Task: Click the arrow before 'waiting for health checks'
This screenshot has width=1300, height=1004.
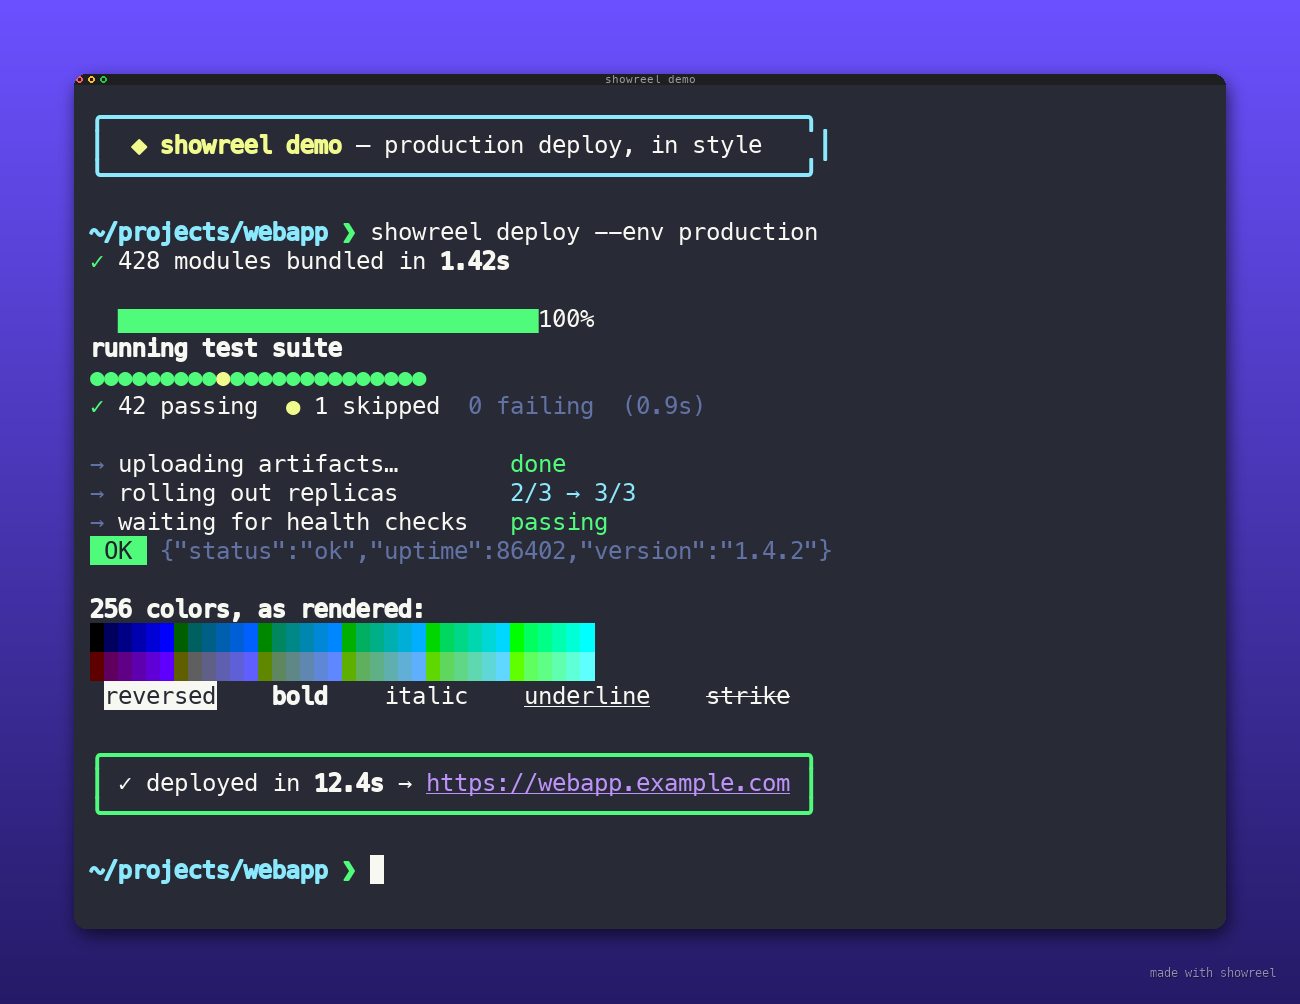Action: click(x=97, y=523)
